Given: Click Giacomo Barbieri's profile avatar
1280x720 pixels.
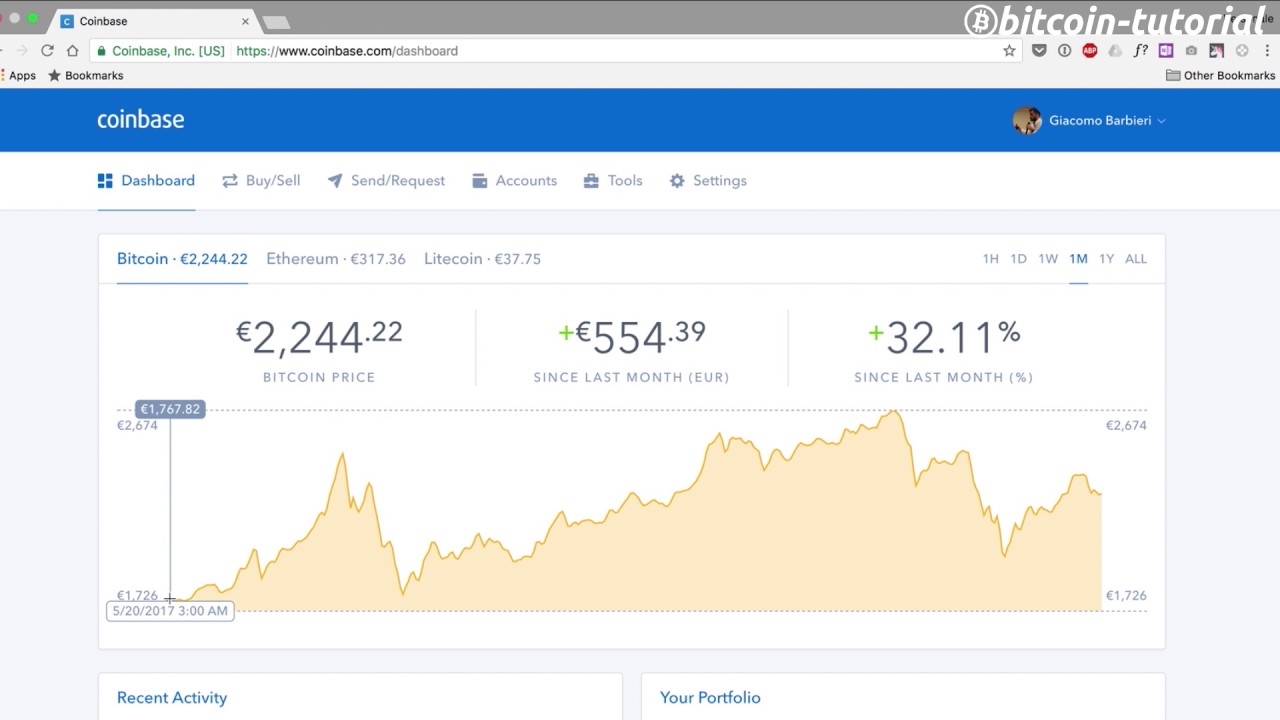Looking at the screenshot, I should [1027, 120].
